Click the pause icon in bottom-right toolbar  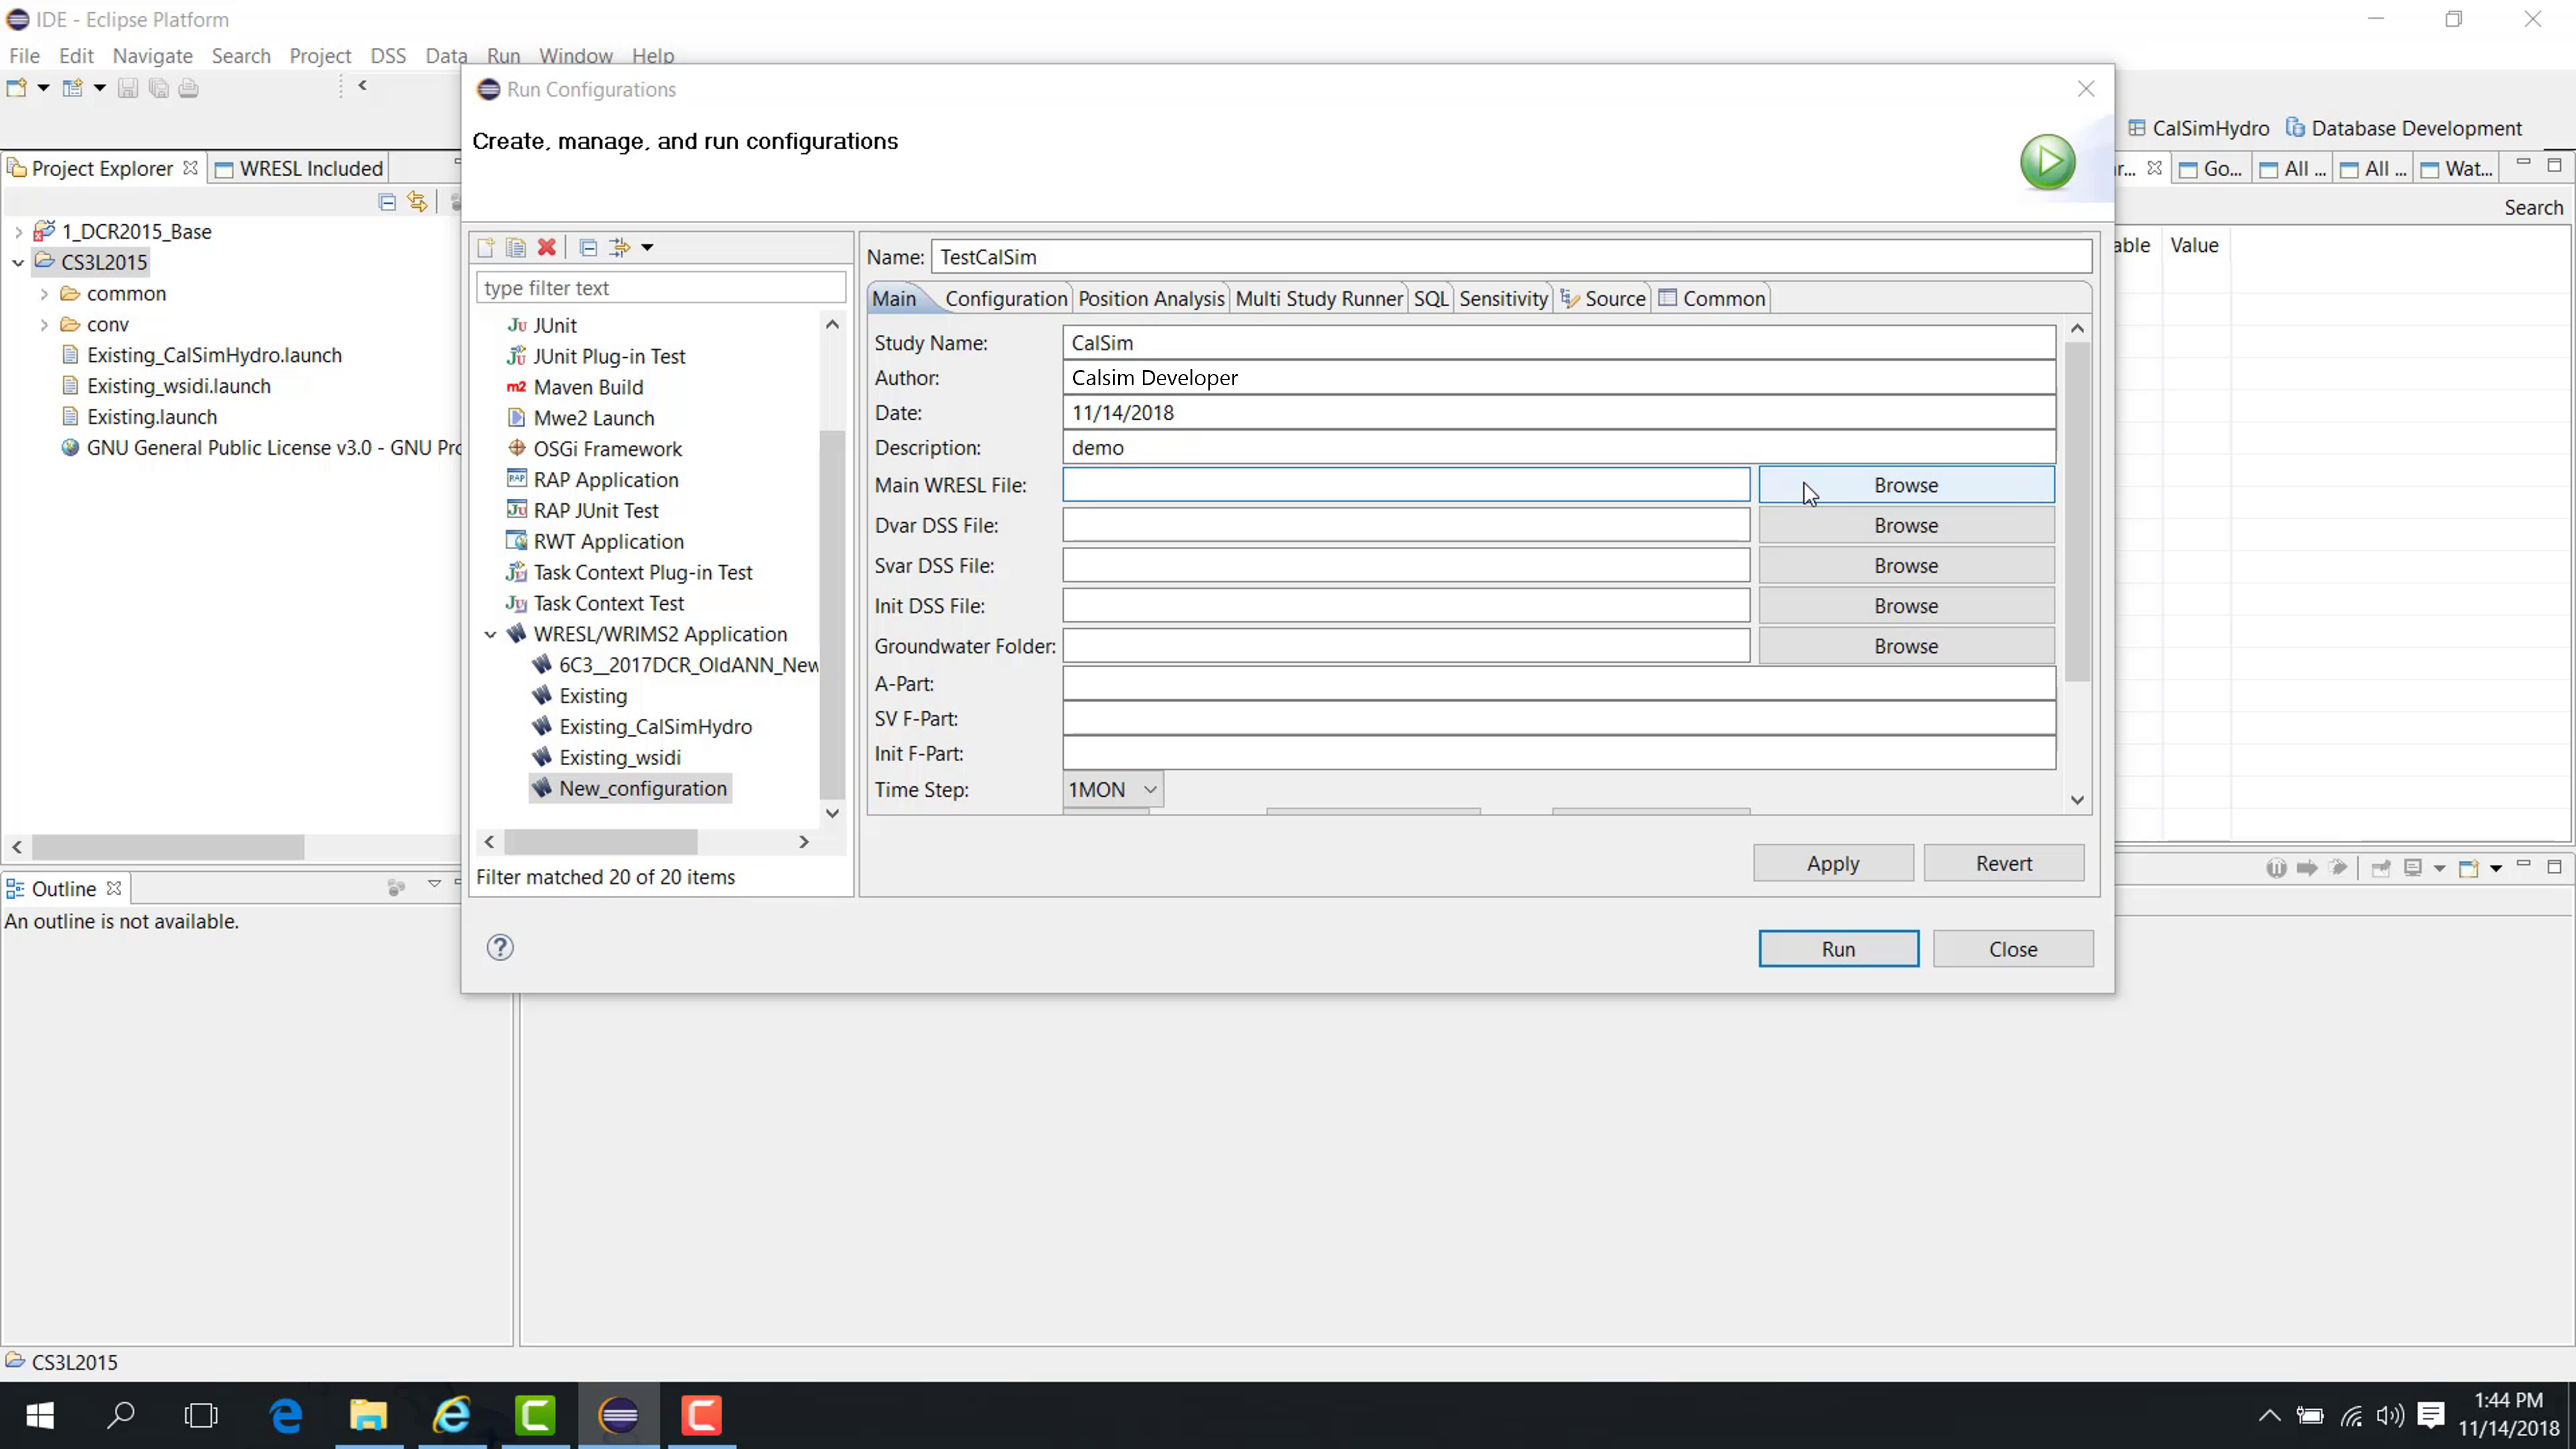2276,868
